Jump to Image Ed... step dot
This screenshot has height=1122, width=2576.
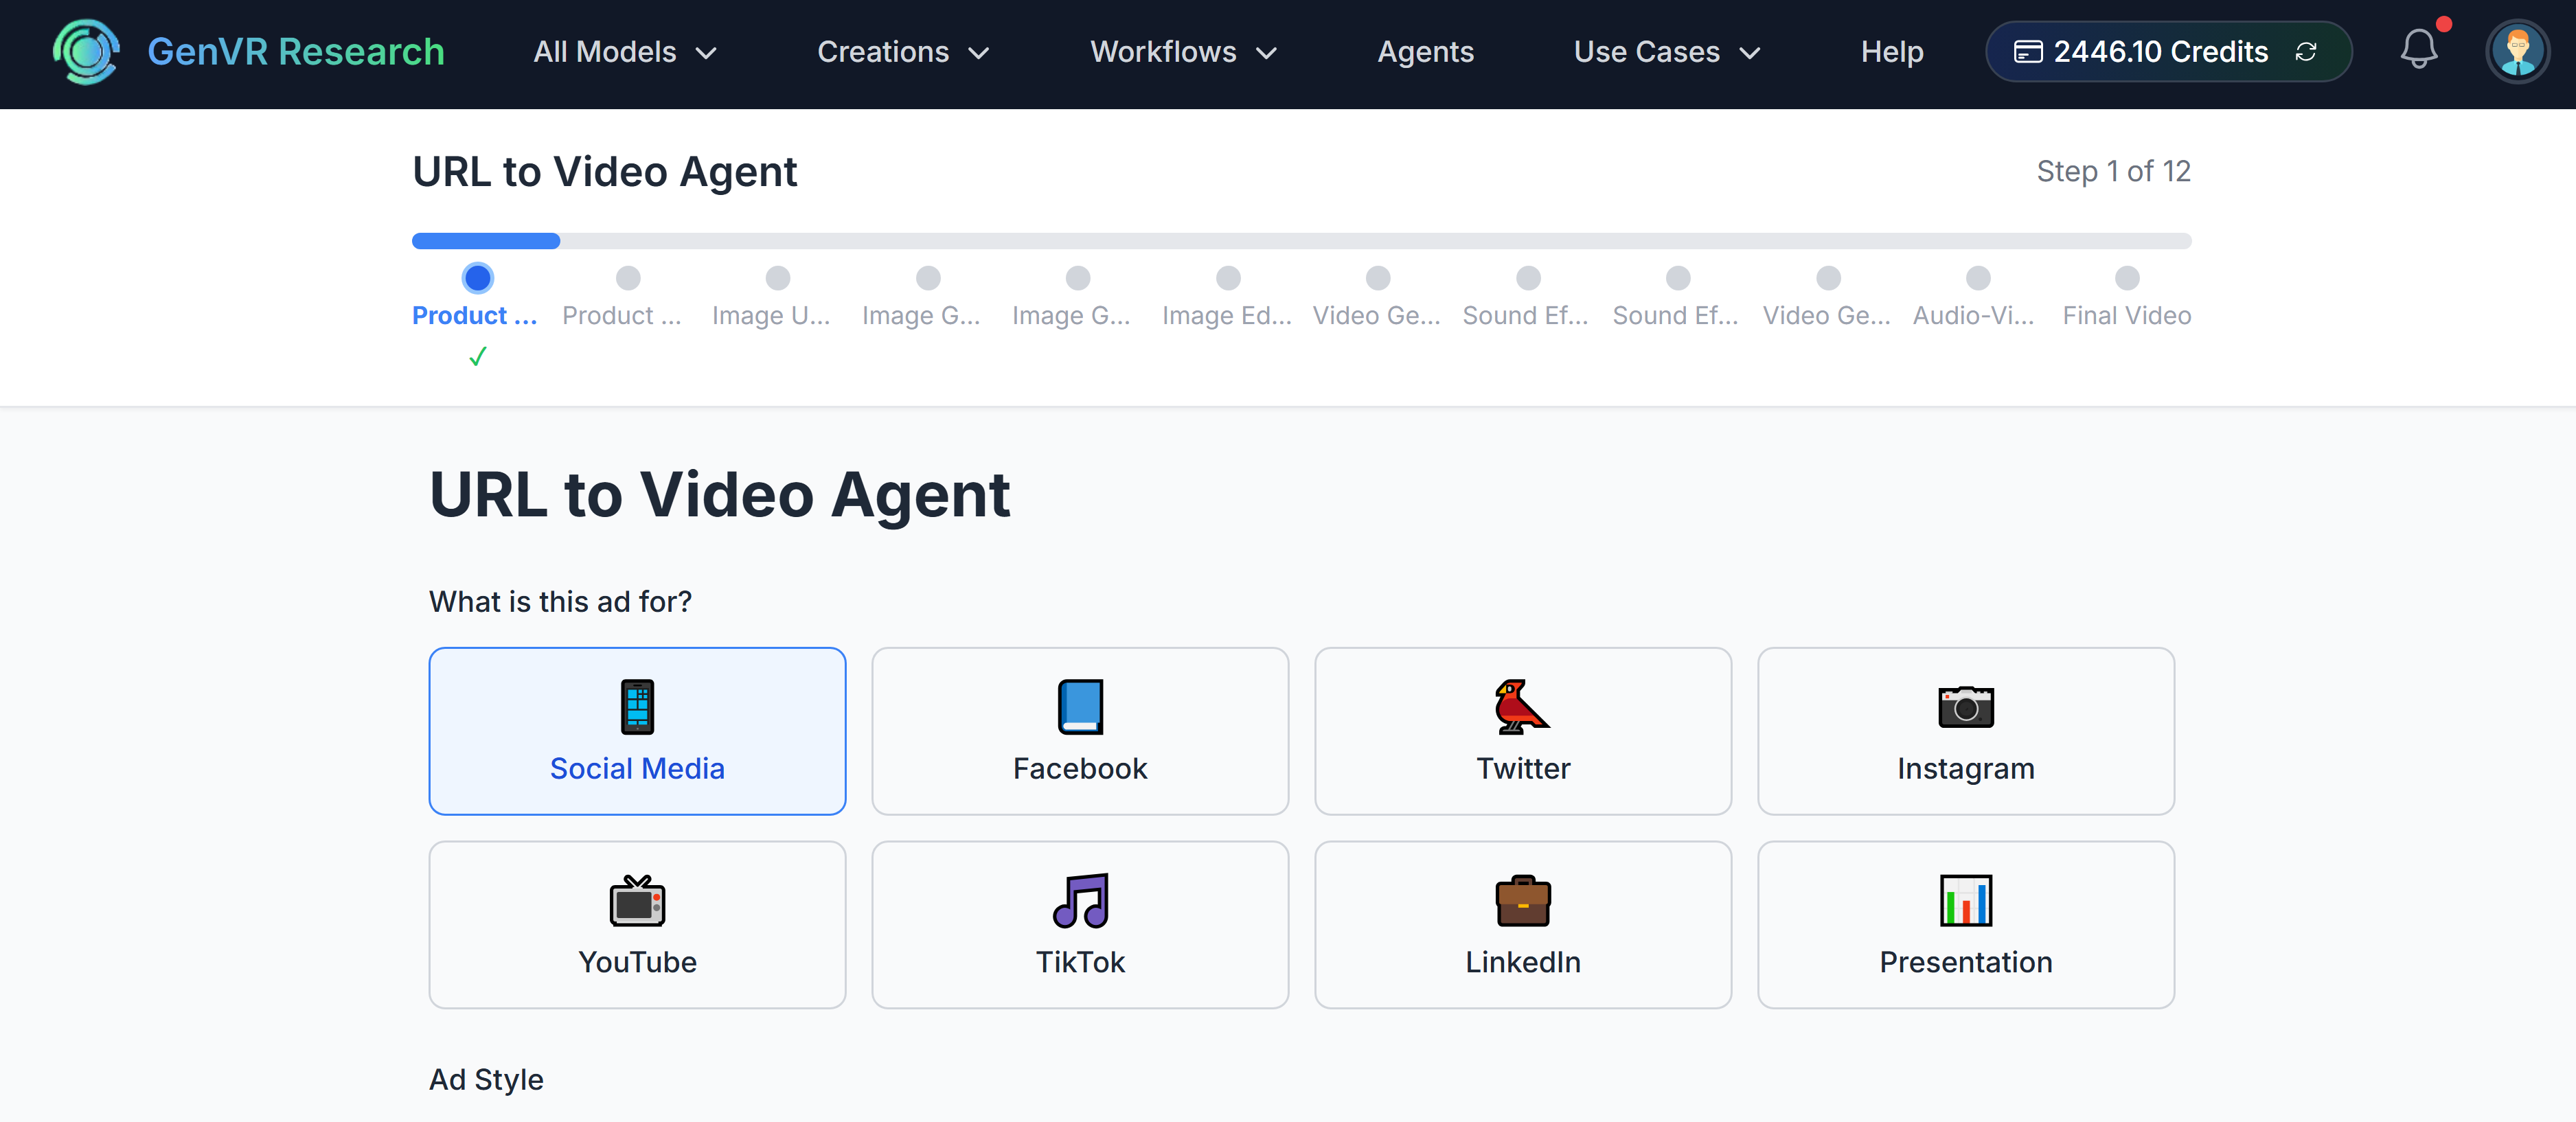click(1227, 278)
